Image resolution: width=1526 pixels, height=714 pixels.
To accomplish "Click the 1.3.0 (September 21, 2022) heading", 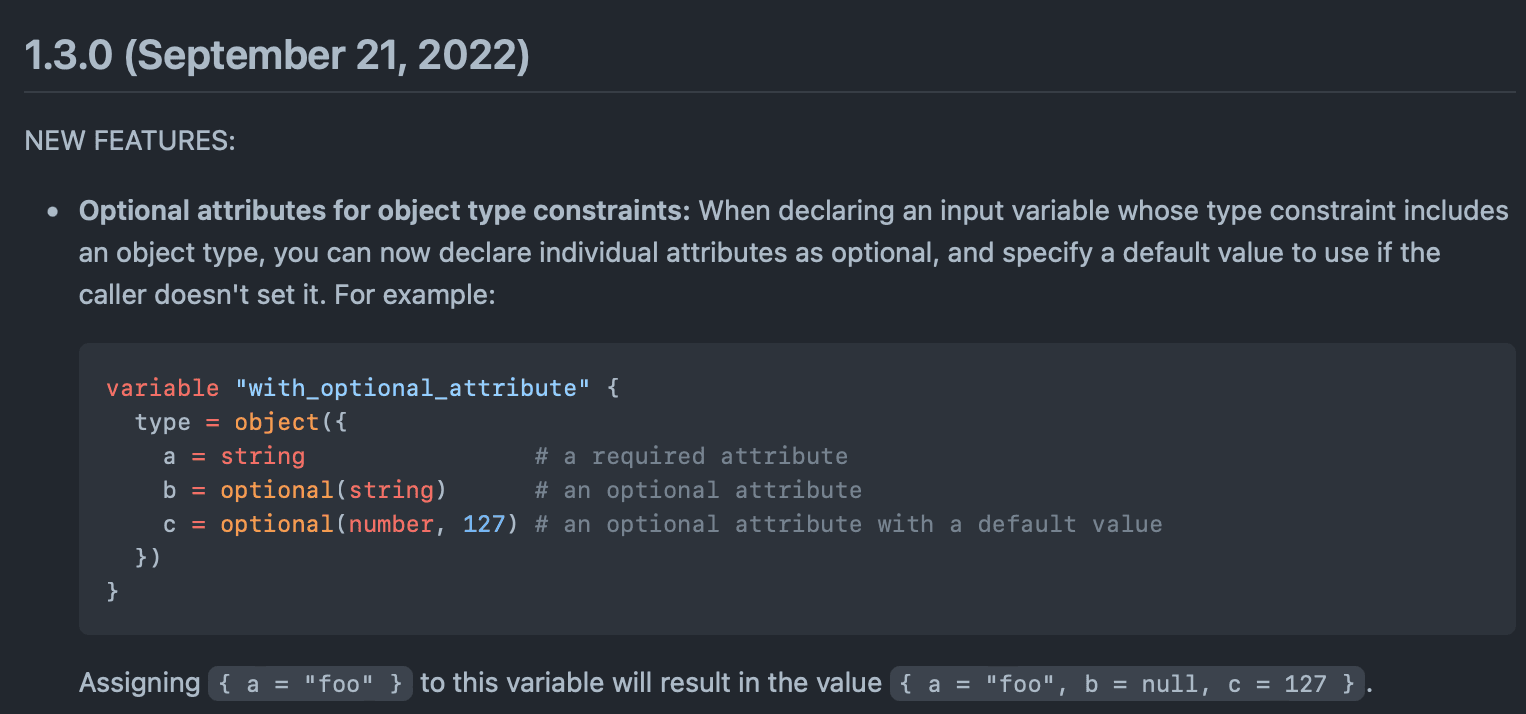I will click(x=276, y=56).
